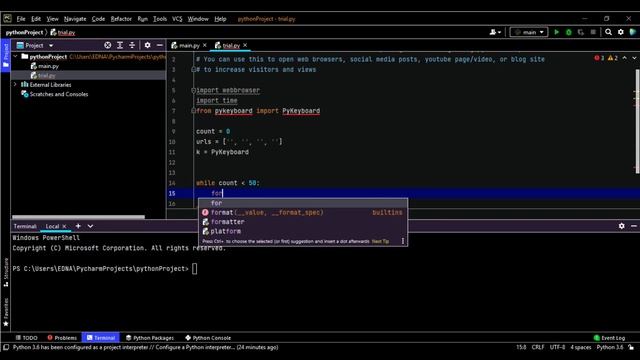Viewport: 640px width, 360px height.
Task: Select trial.py in project tree
Action: pos(43,75)
